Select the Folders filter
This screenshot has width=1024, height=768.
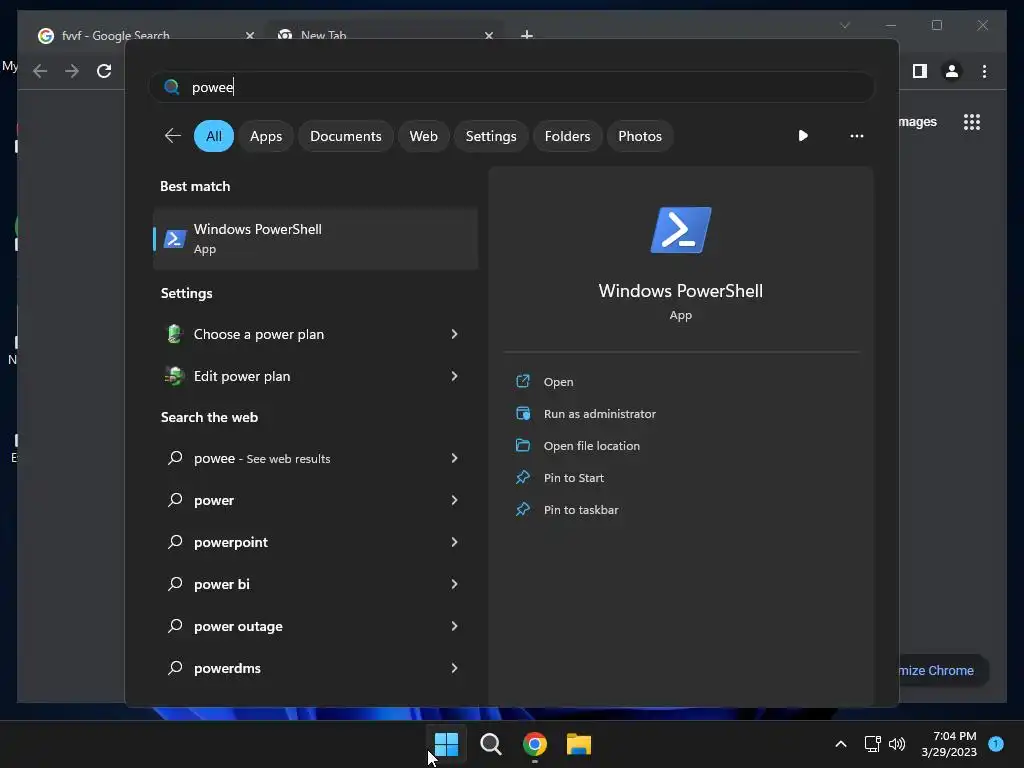pyautogui.click(x=567, y=136)
